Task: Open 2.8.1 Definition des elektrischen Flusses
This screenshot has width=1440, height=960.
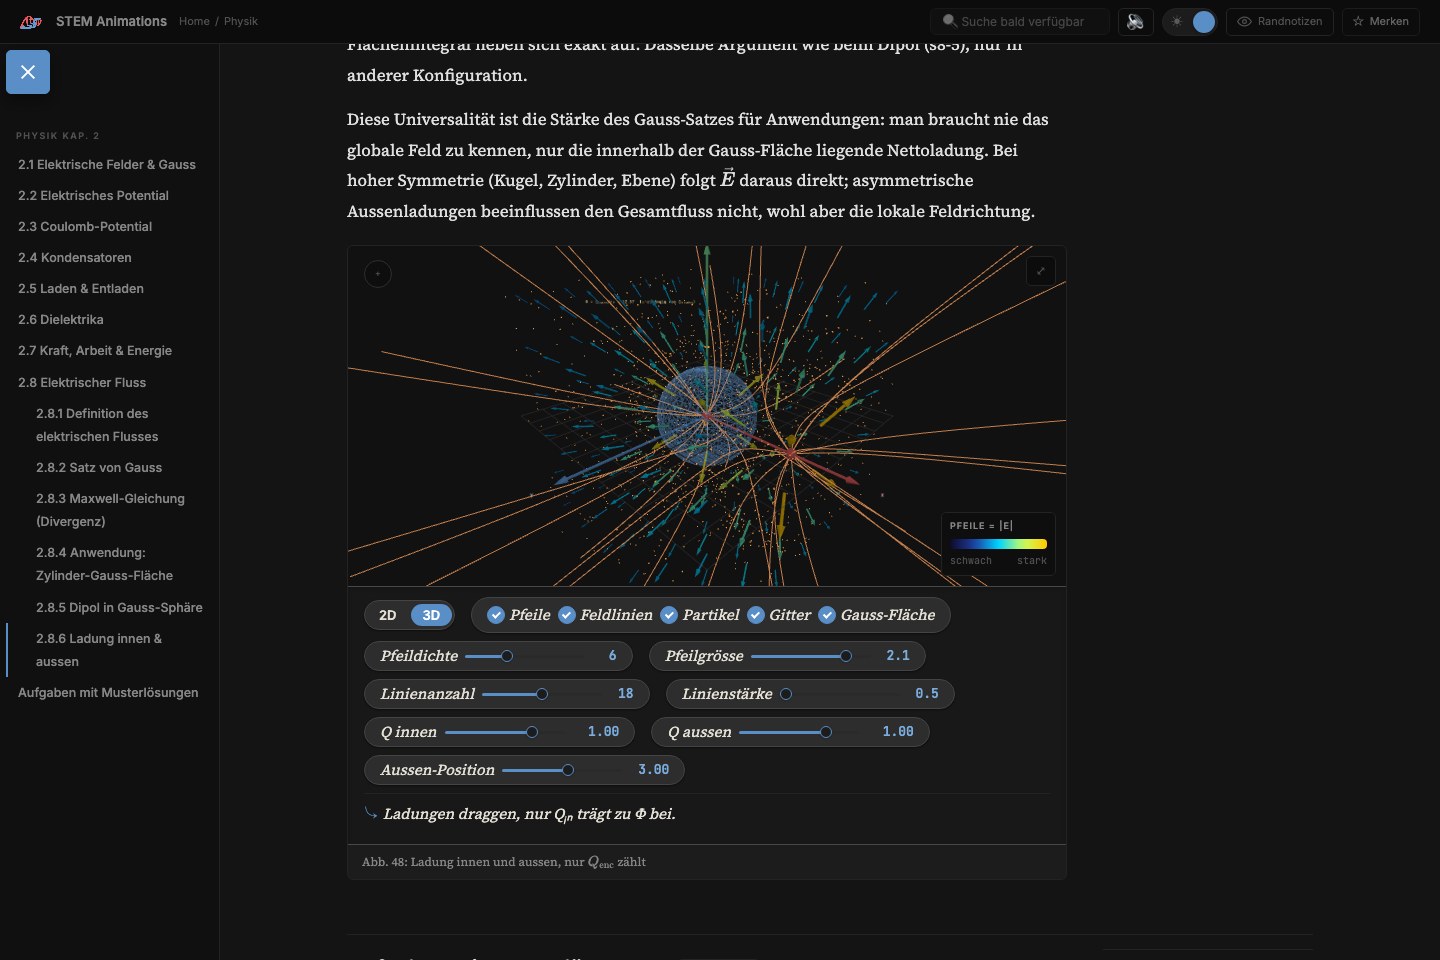Action: [x=97, y=425]
